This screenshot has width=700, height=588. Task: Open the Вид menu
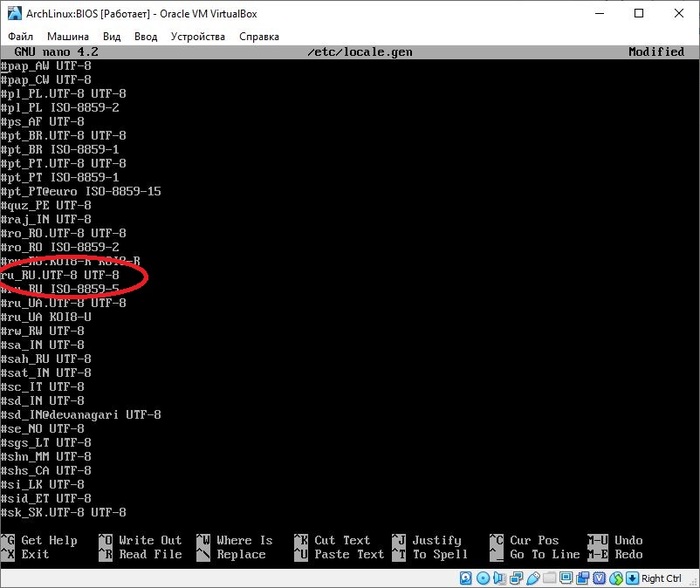coord(112,36)
